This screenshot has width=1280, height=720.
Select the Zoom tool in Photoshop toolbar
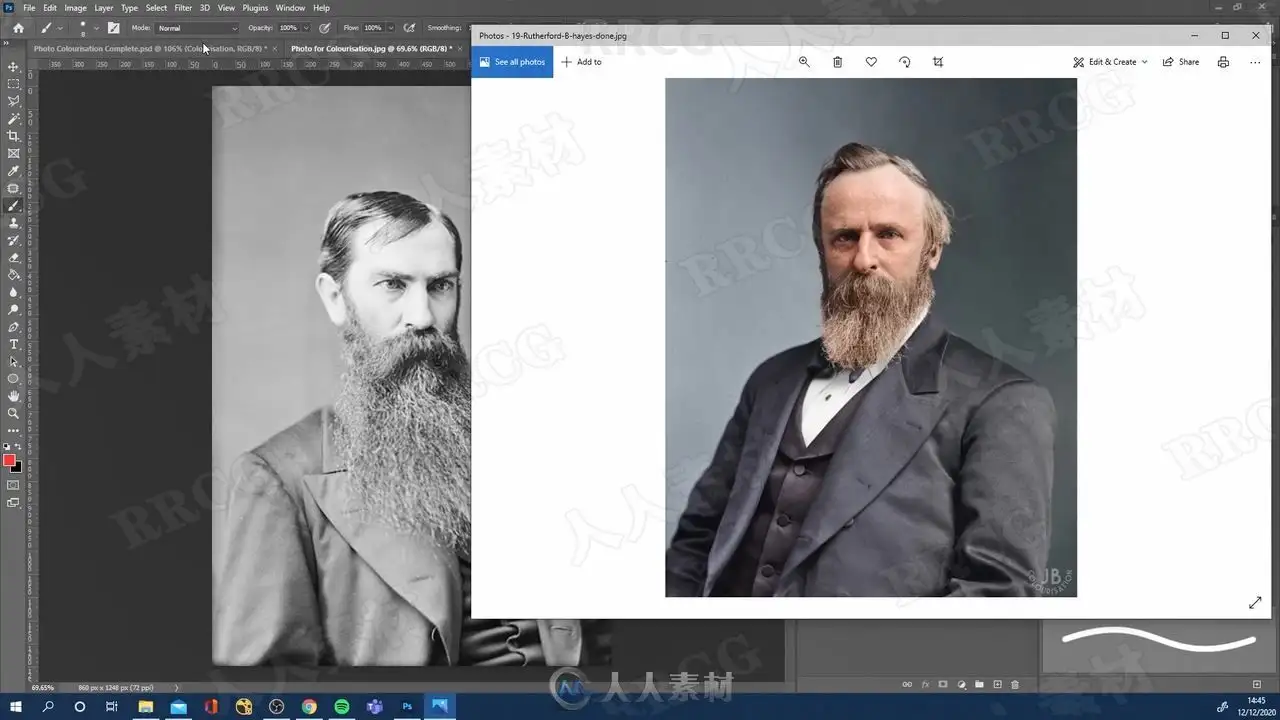pyautogui.click(x=13, y=413)
